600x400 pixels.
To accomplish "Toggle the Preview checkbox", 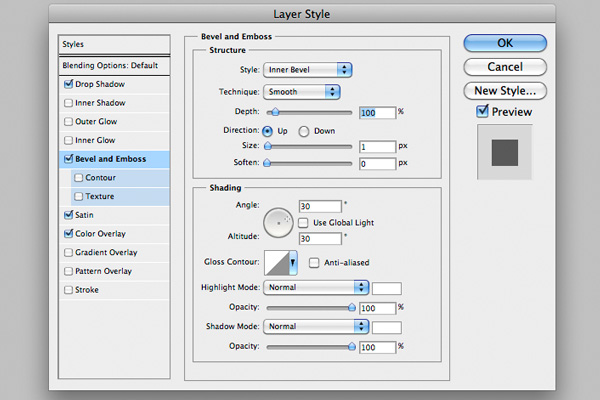I will [482, 112].
